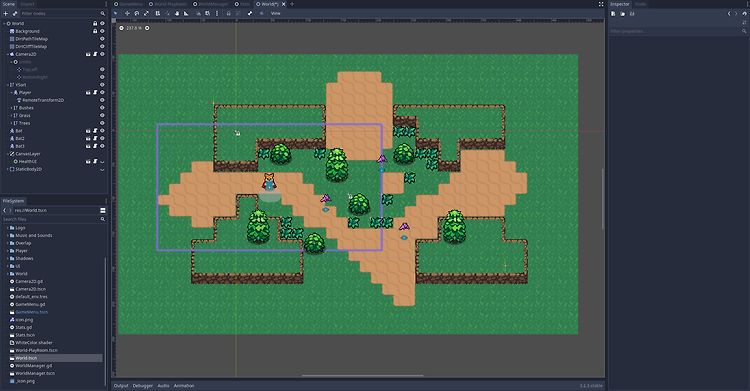Go to previous object in Inspector history

coord(729,13)
